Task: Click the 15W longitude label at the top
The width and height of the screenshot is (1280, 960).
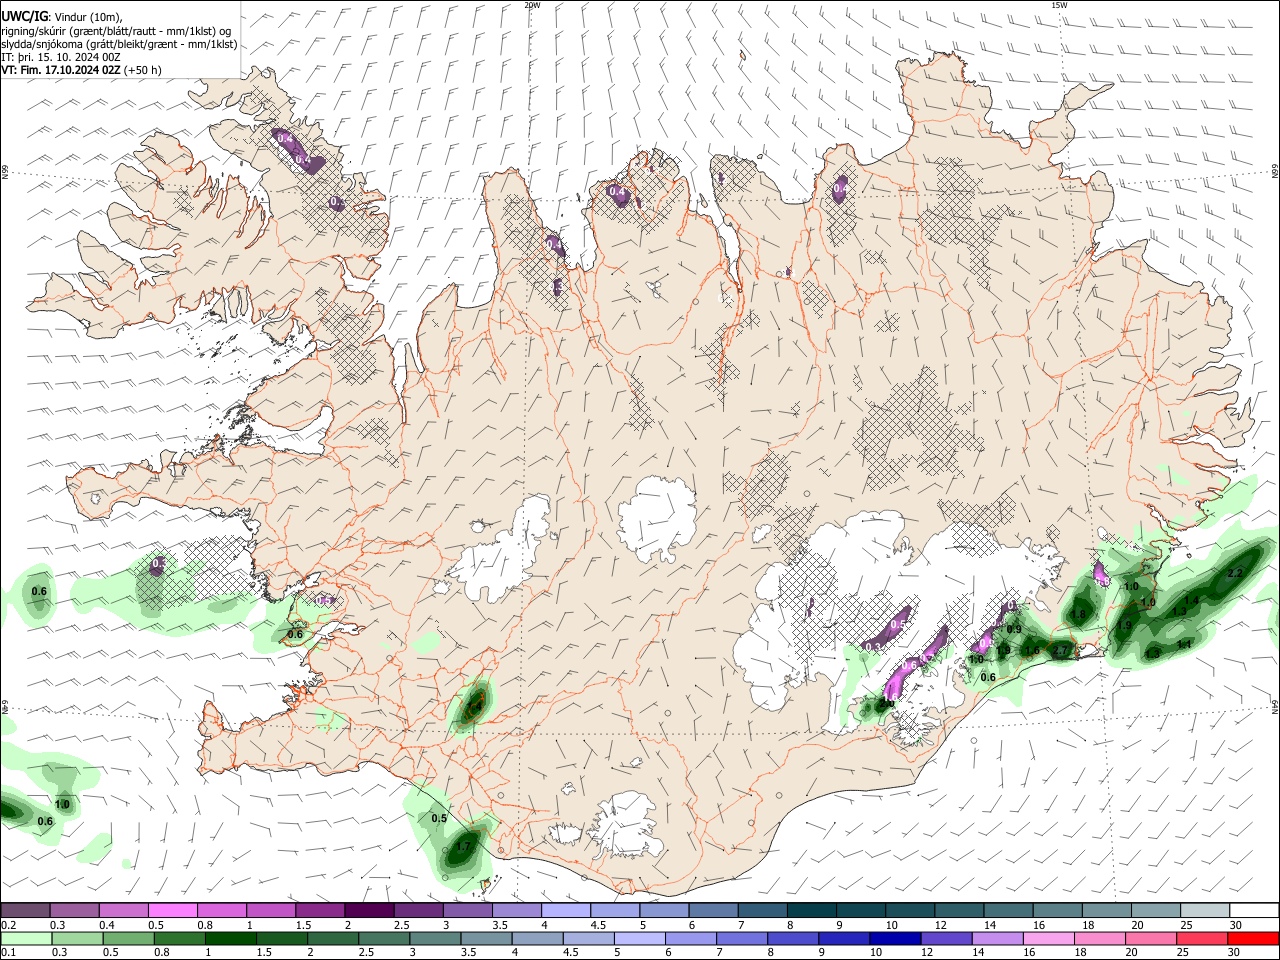Action: 1059,5
